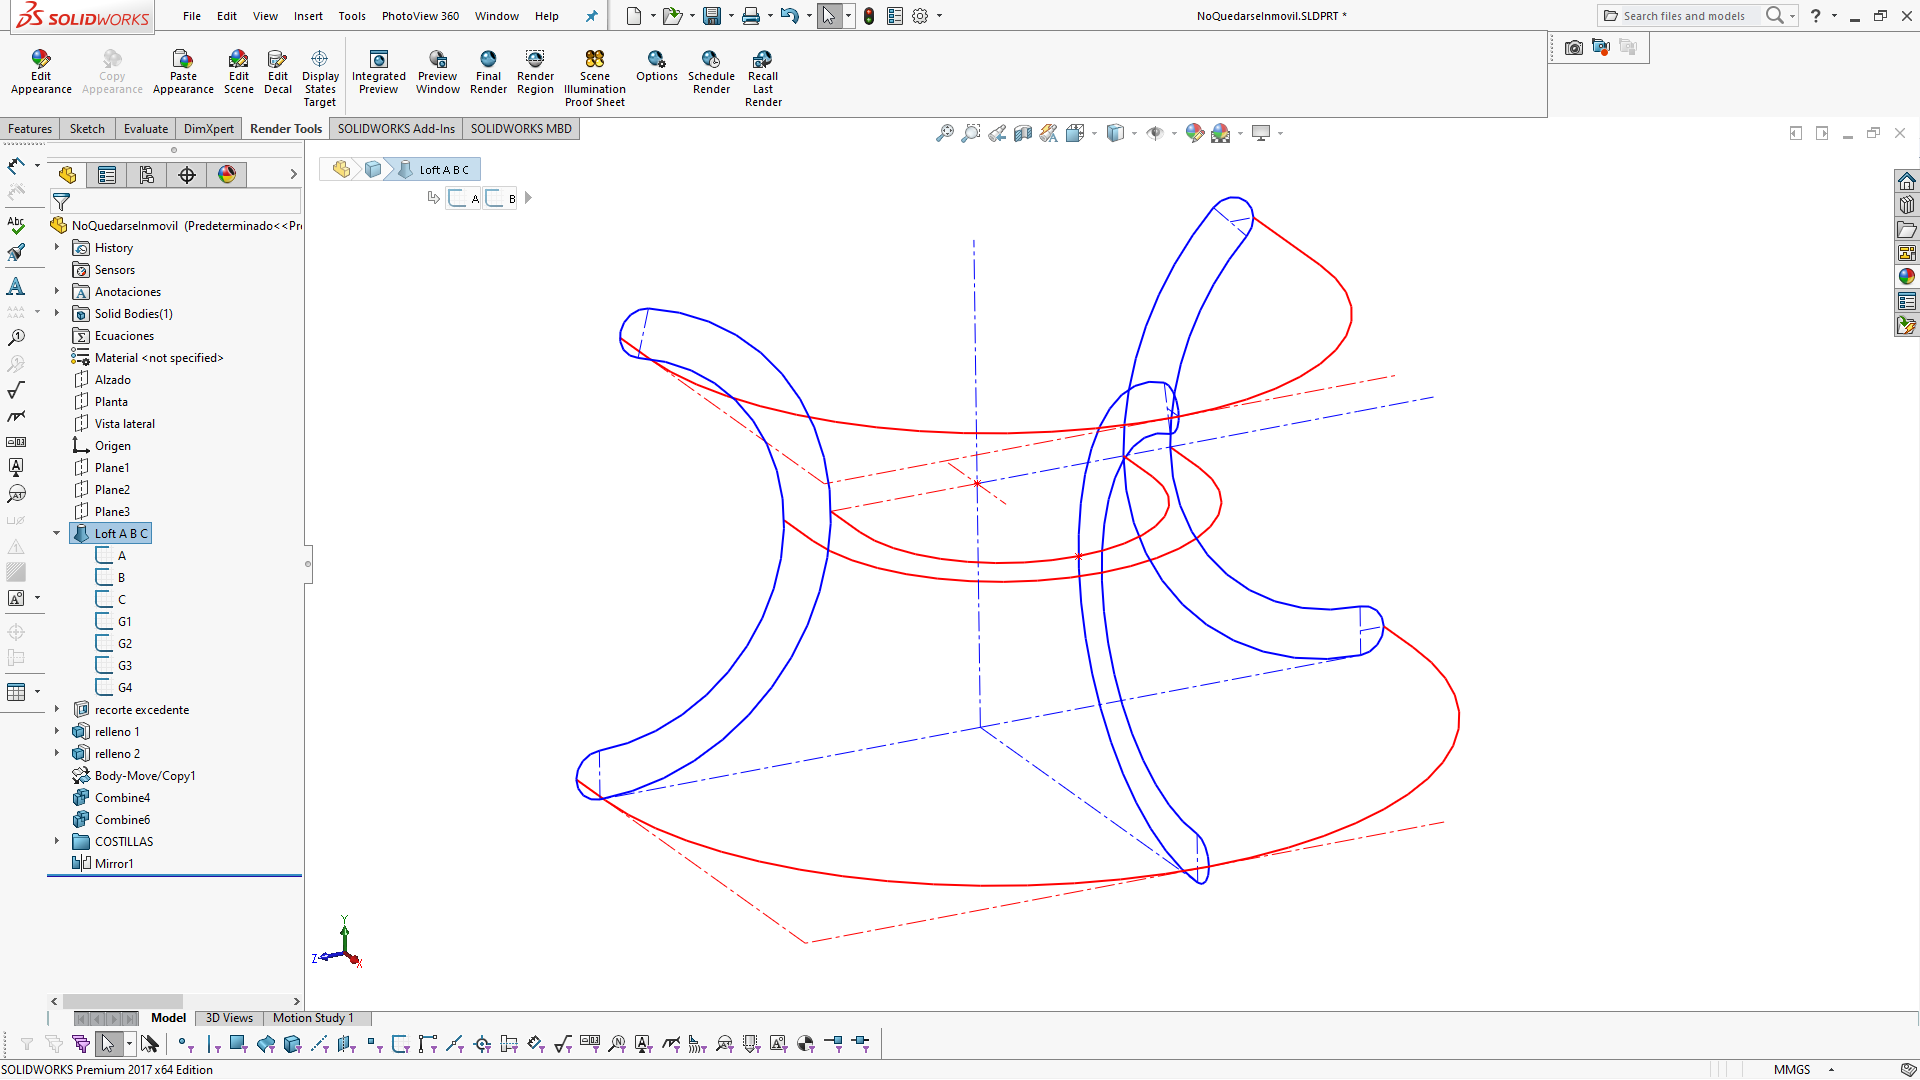The image size is (1920, 1080).
Task: Open Motion Study 1 tab
Action: tap(313, 1018)
